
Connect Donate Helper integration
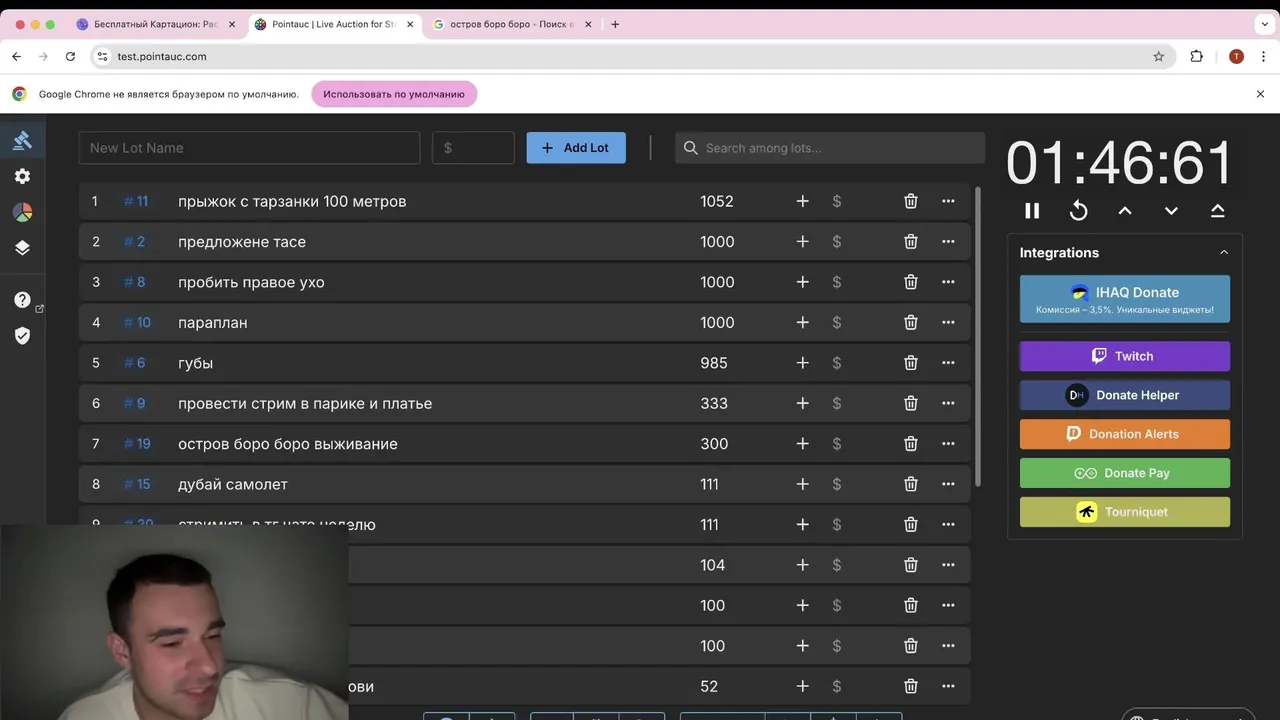1125,395
